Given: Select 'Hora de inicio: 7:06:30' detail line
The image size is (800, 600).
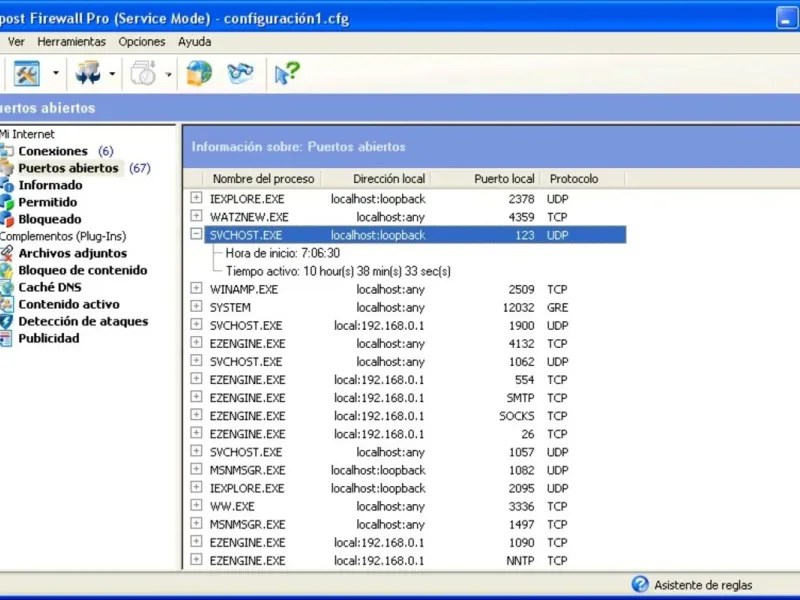Looking at the screenshot, I should (x=283, y=253).
